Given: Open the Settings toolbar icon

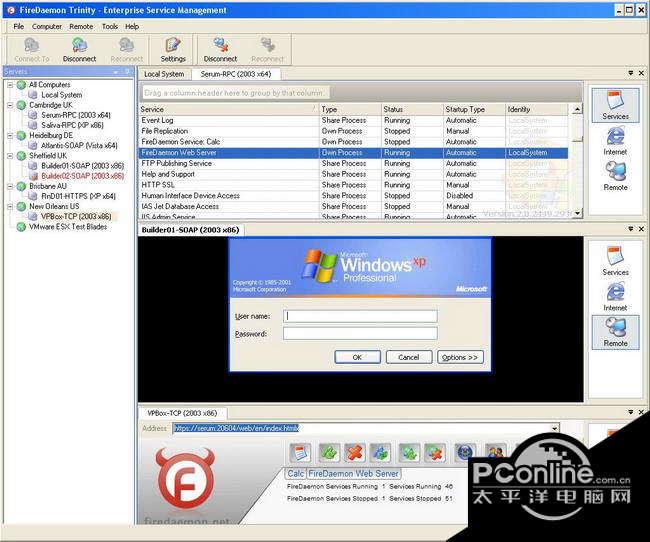Looking at the screenshot, I should [173, 45].
